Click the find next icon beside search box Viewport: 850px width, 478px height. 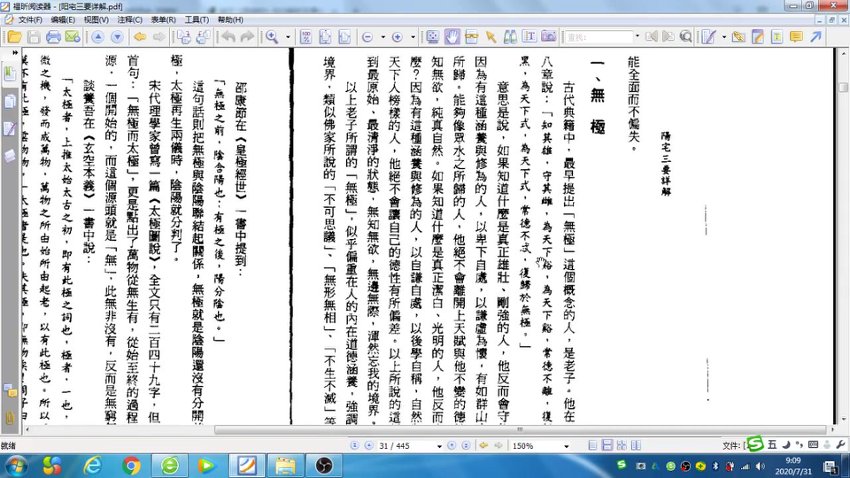668,37
